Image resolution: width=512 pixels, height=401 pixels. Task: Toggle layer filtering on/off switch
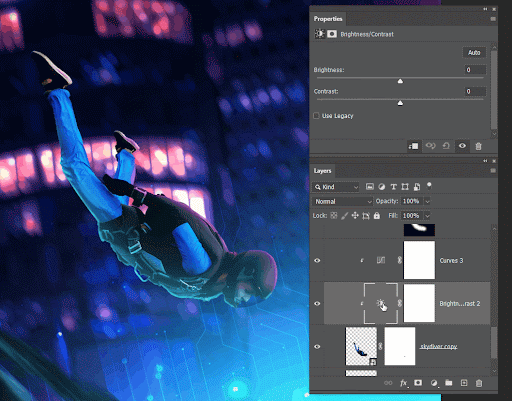coord(429,186)
